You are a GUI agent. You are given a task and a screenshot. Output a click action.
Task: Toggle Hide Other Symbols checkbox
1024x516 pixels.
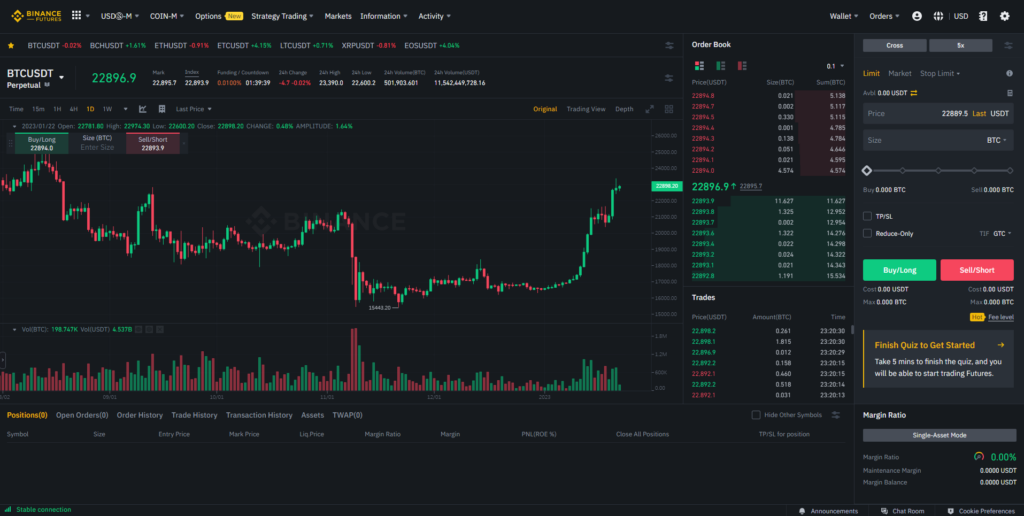(756, 415)
